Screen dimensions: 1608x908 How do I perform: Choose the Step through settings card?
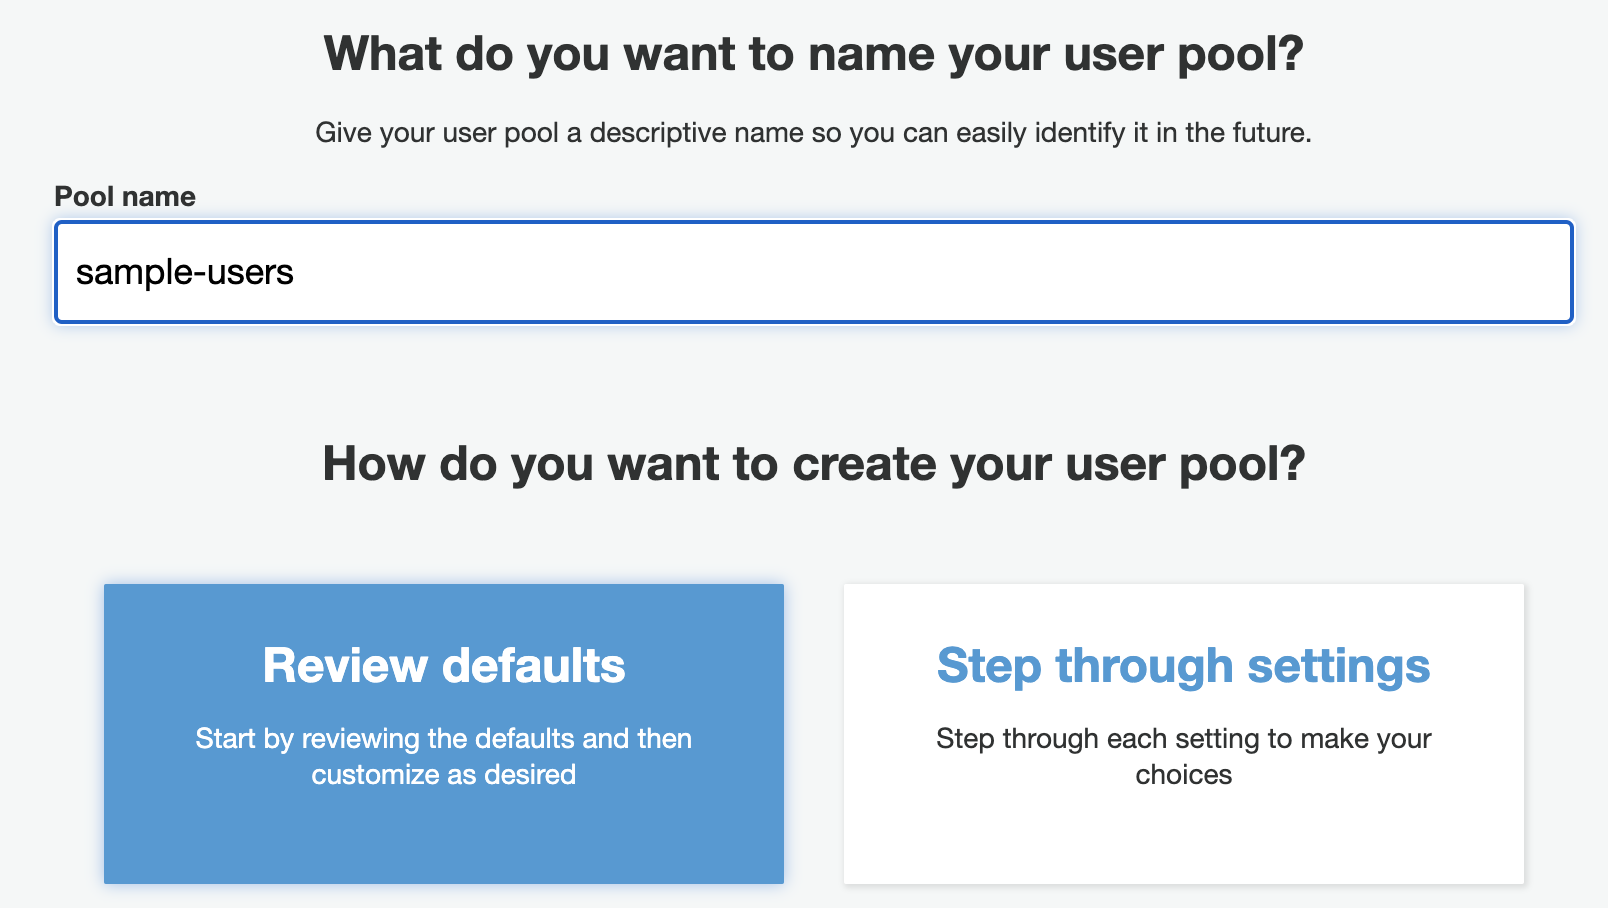coord(1184,734)
